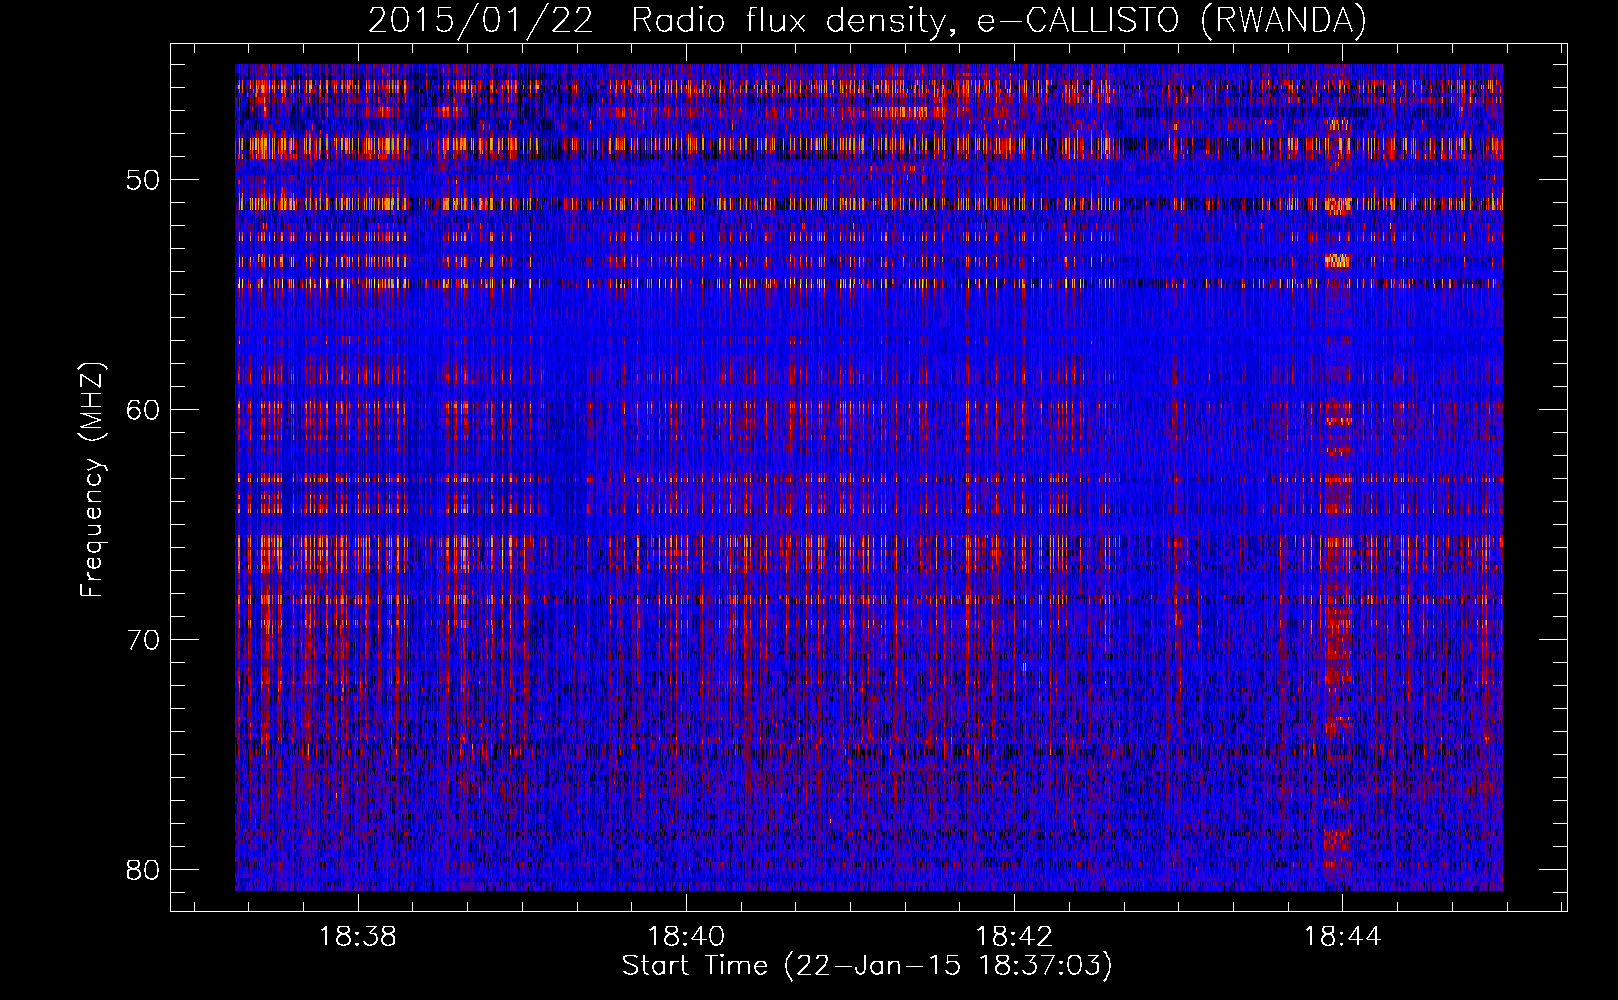Select the 18:42 time tick label

pyautogui.click(x=1014, y=936)
